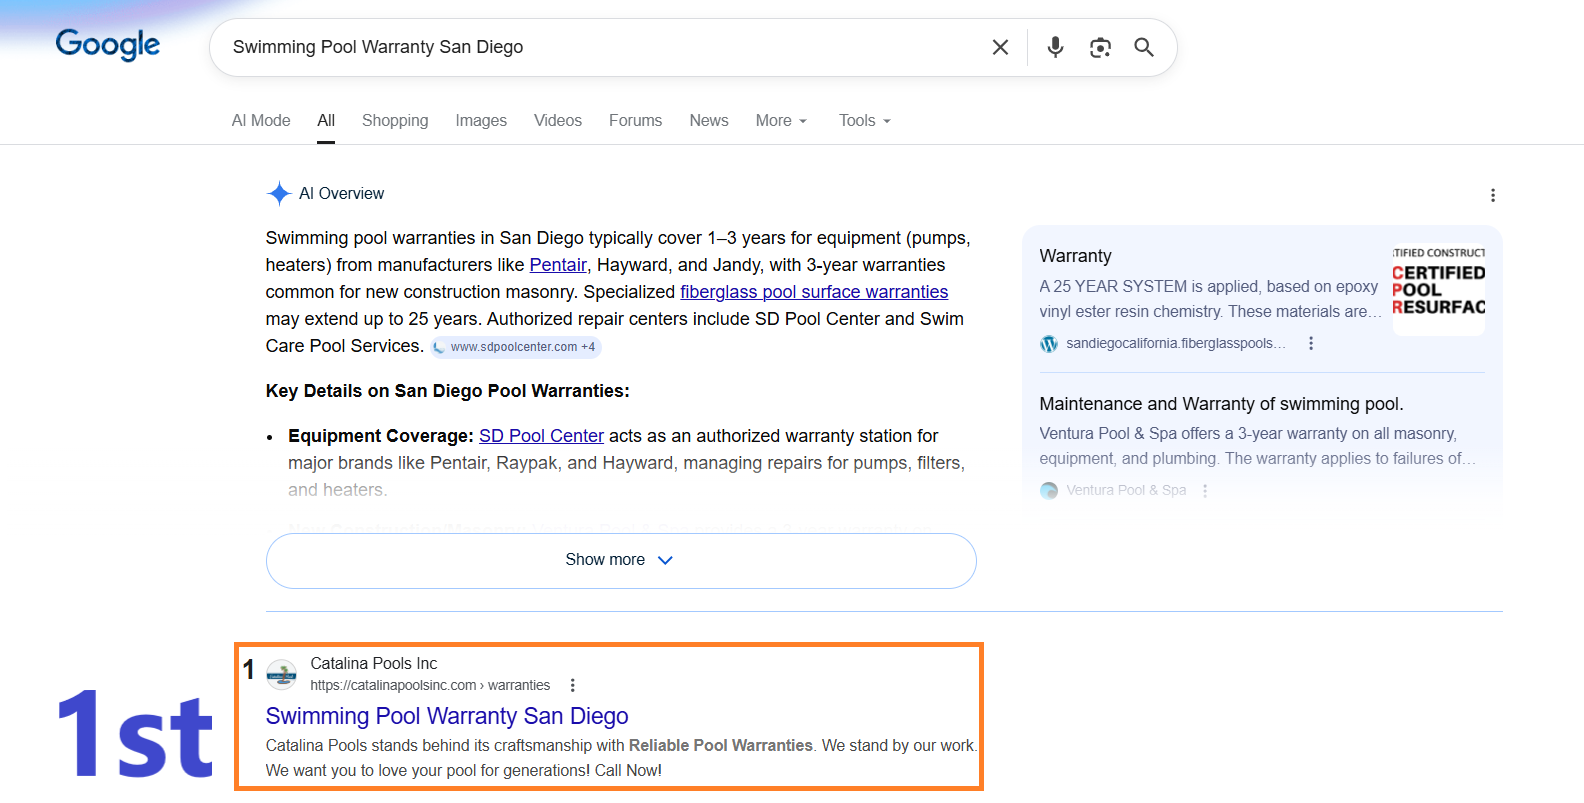Expand AI Overview with Show more
This screenshot has height=803, width=1584.
pos(620,560)
